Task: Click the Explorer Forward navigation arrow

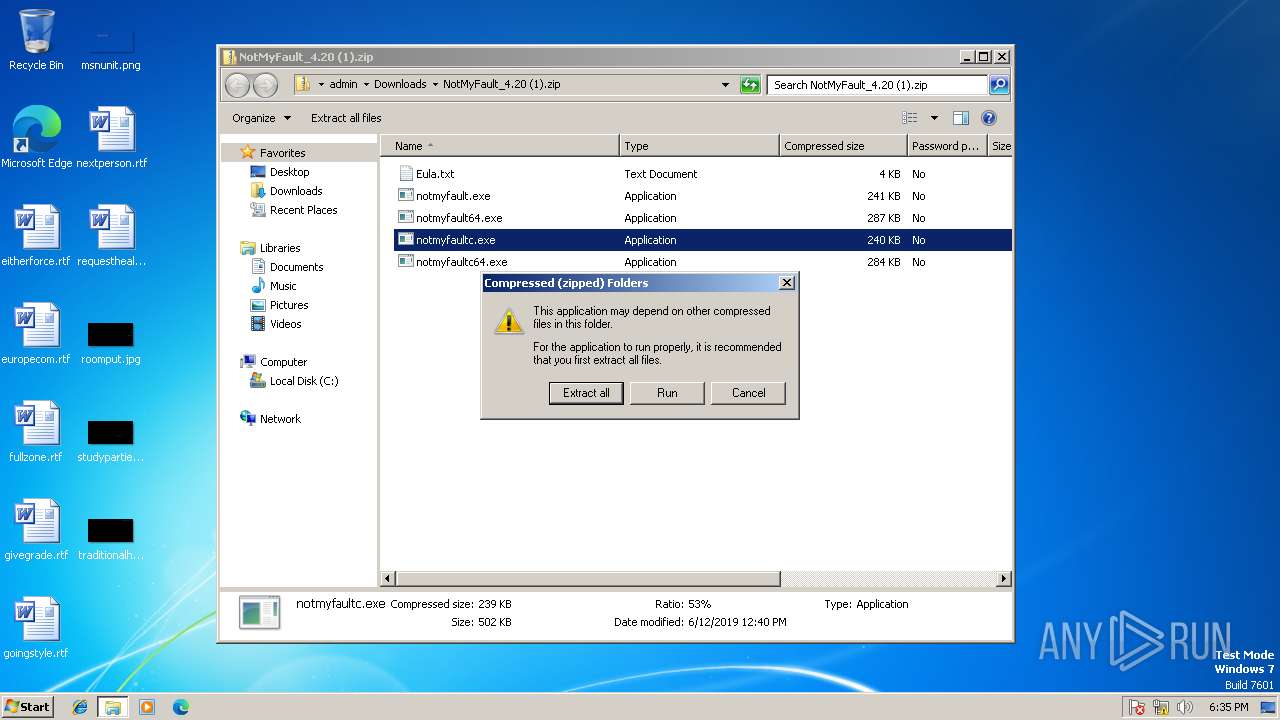Action: pos(265,85)
